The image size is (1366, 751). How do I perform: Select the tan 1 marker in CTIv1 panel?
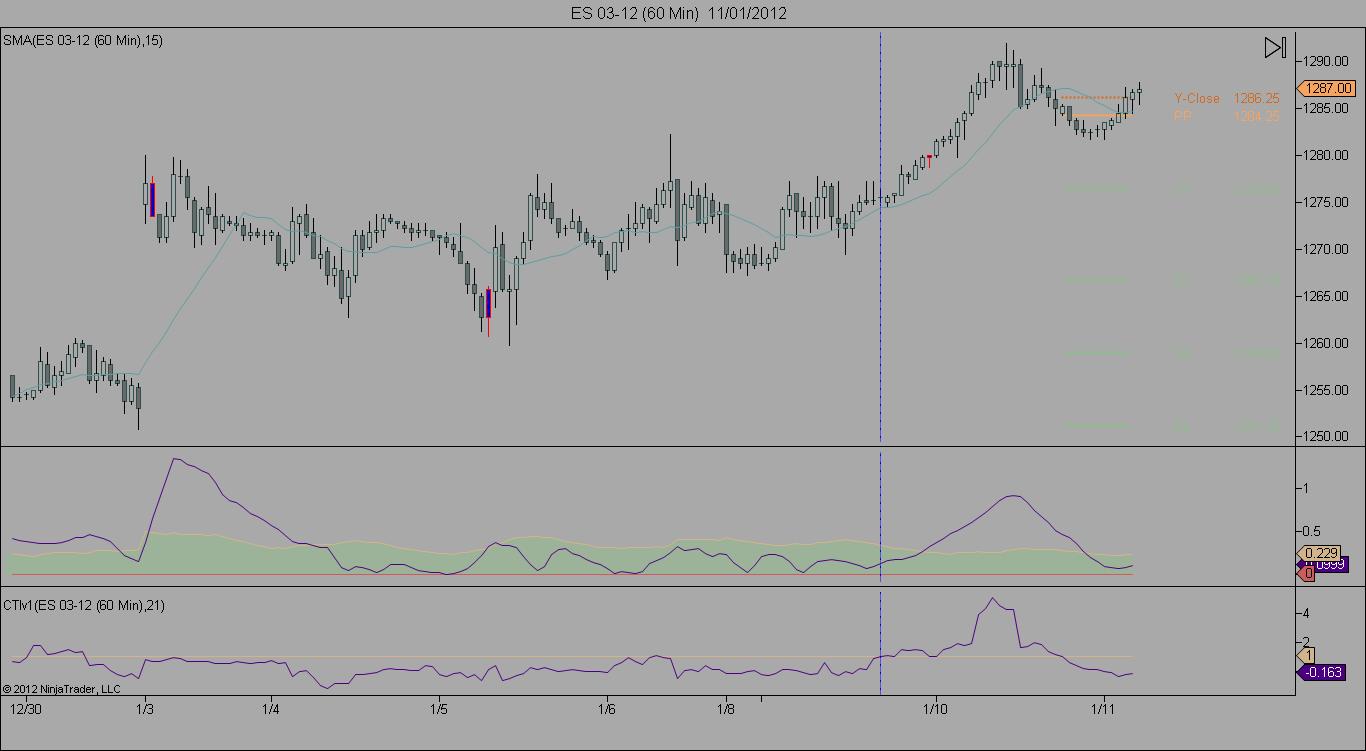pos(1308,656)
